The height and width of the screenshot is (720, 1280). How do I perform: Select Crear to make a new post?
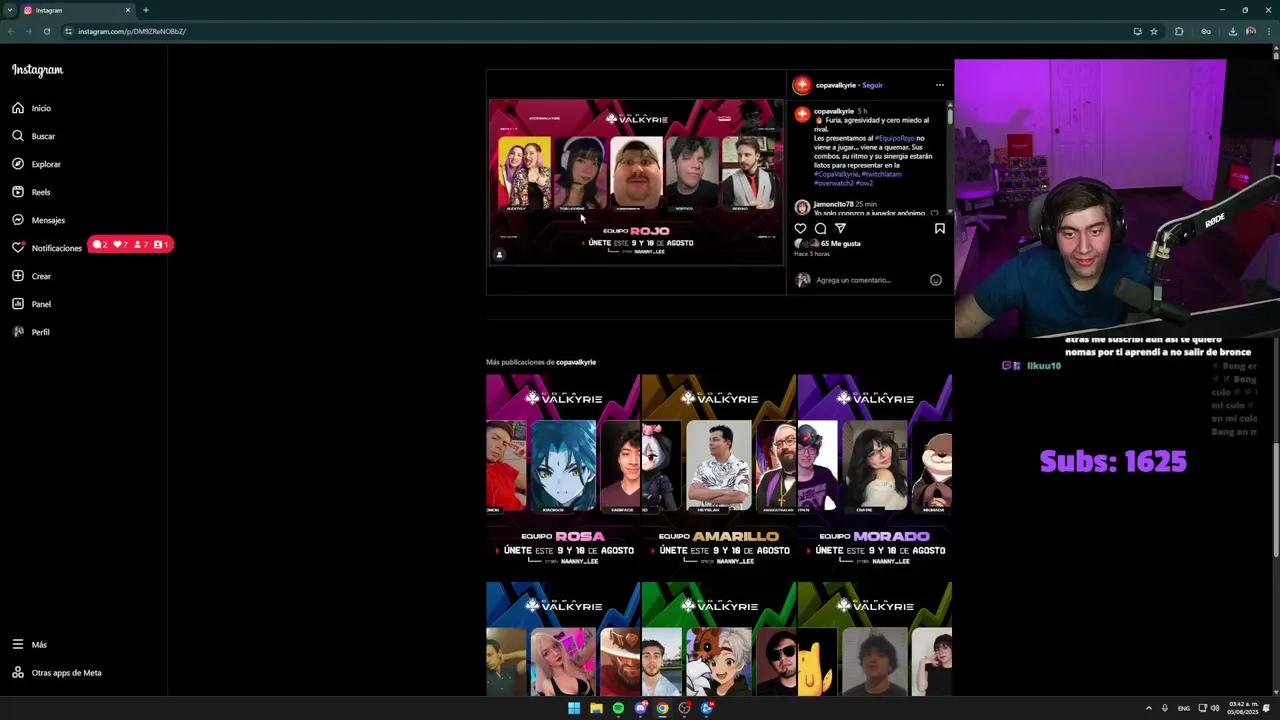tap(31, 276)
